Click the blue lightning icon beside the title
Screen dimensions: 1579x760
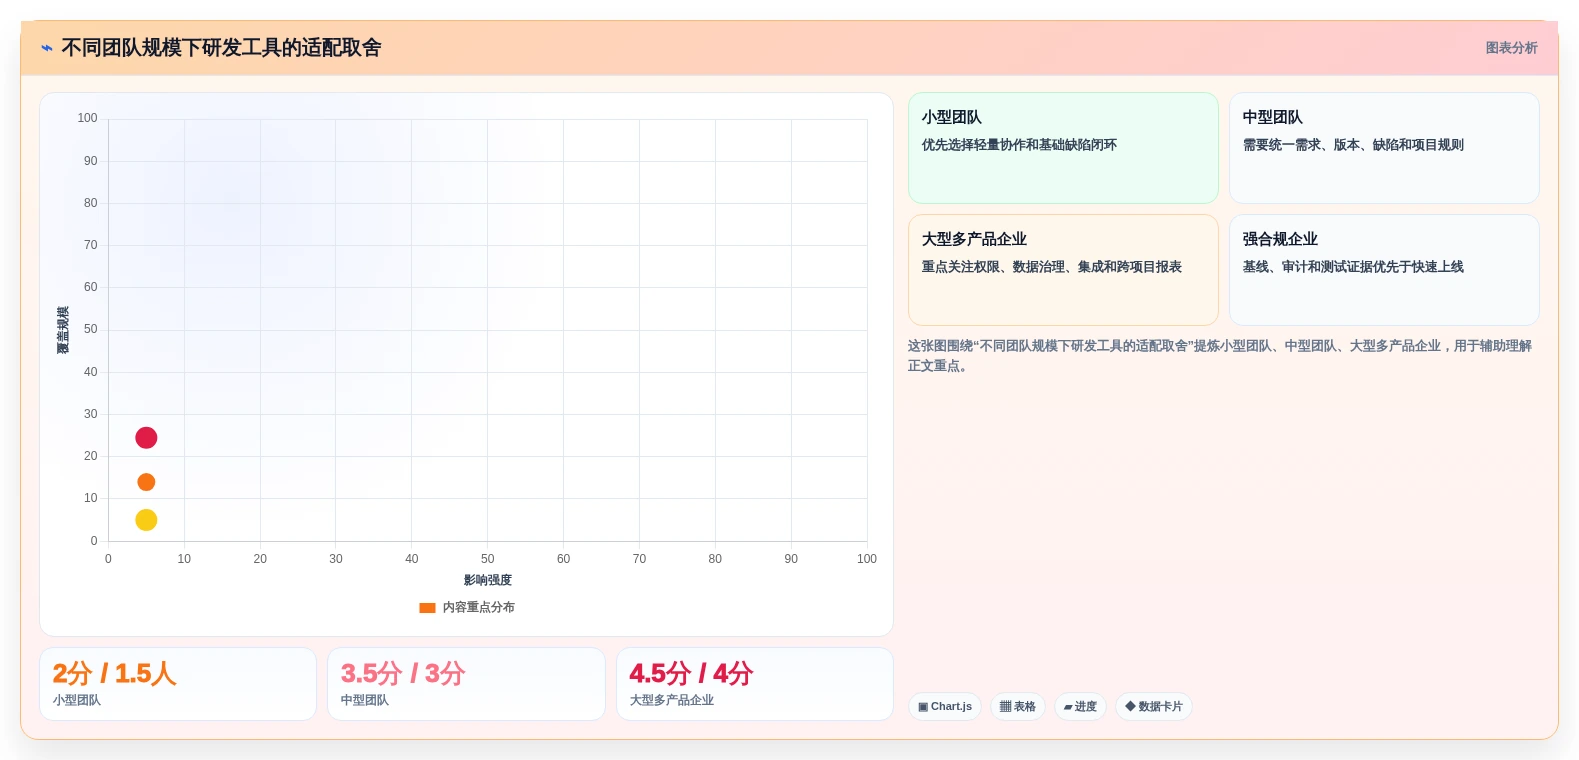point(47,48)
